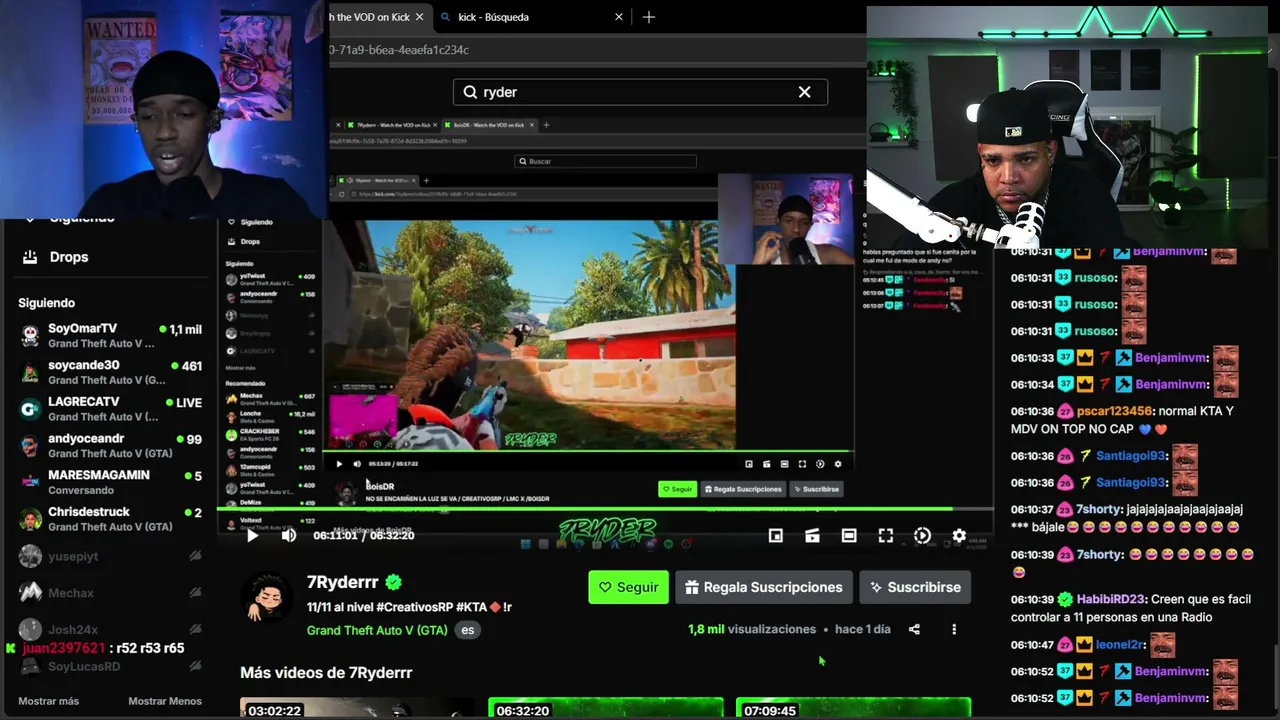
Task: Open a new browser tab
Action: click(649, 17)
